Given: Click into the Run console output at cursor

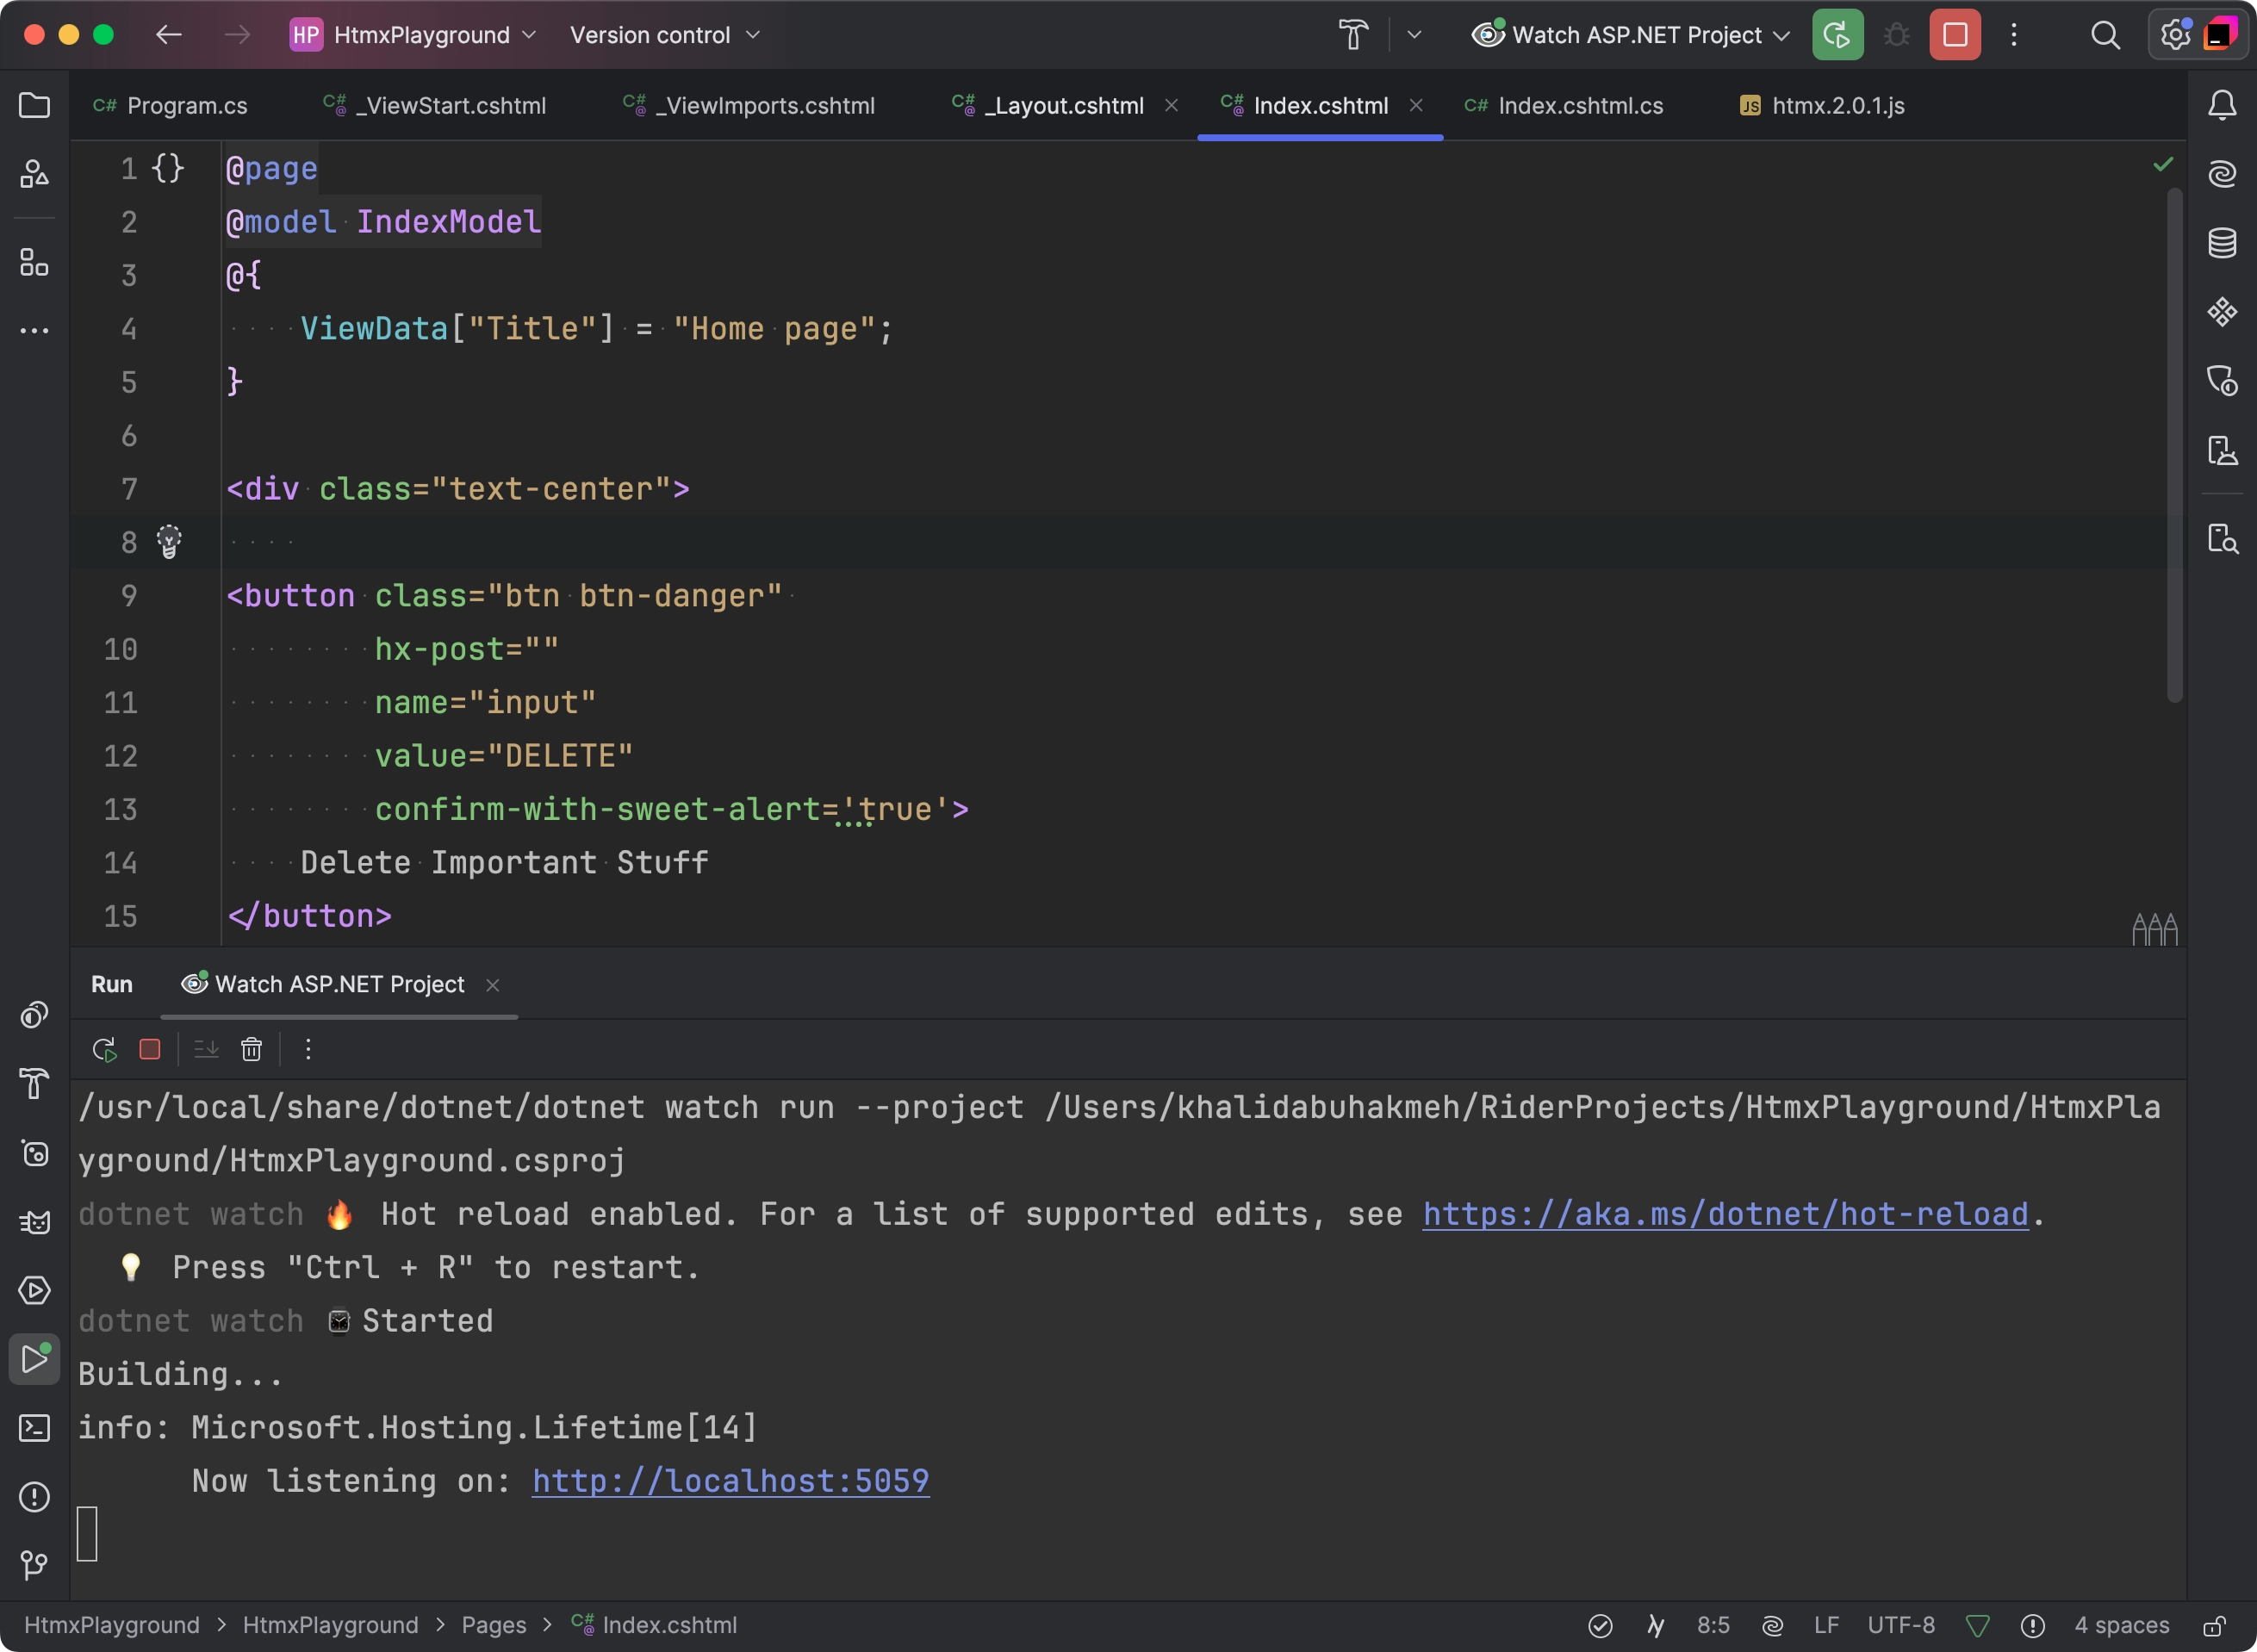Looking at the screenshot, I should pos(87,1534).
